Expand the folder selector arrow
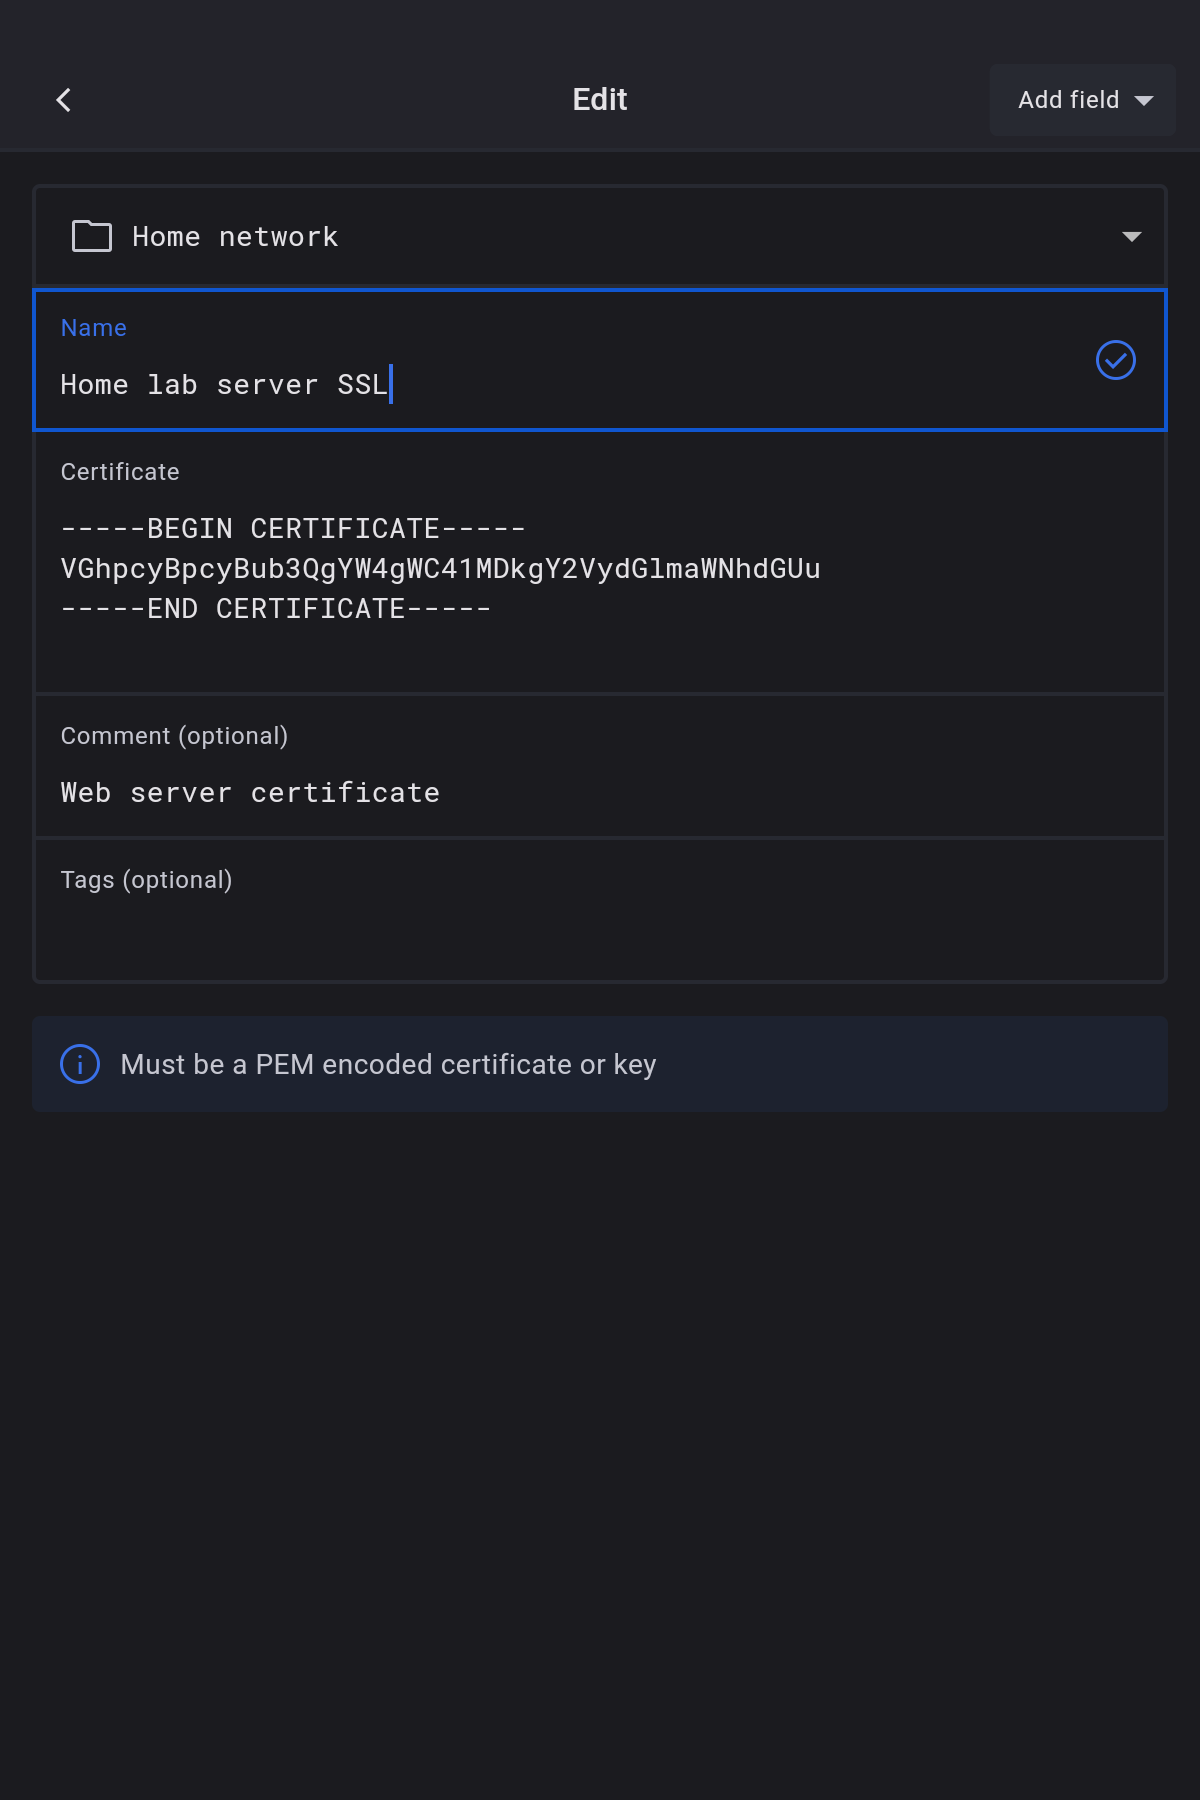 click(x=1131, y=237)
